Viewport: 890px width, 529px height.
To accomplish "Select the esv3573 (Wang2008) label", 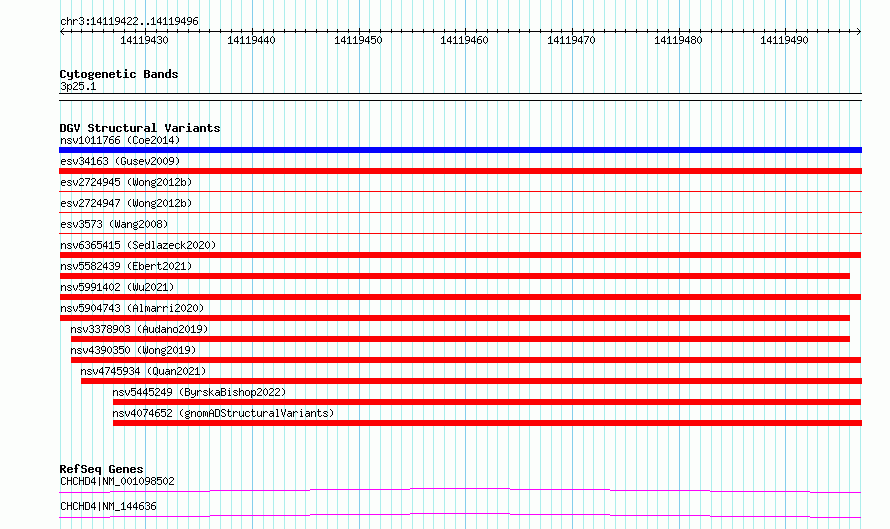I will [114, 224].
